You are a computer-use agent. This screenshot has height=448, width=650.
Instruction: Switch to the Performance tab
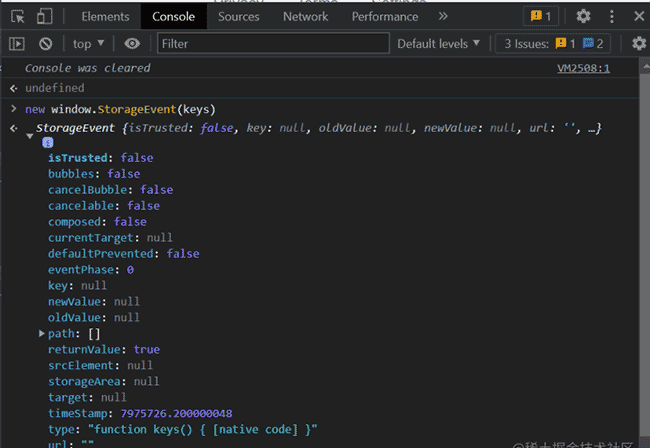pos(385,17)
